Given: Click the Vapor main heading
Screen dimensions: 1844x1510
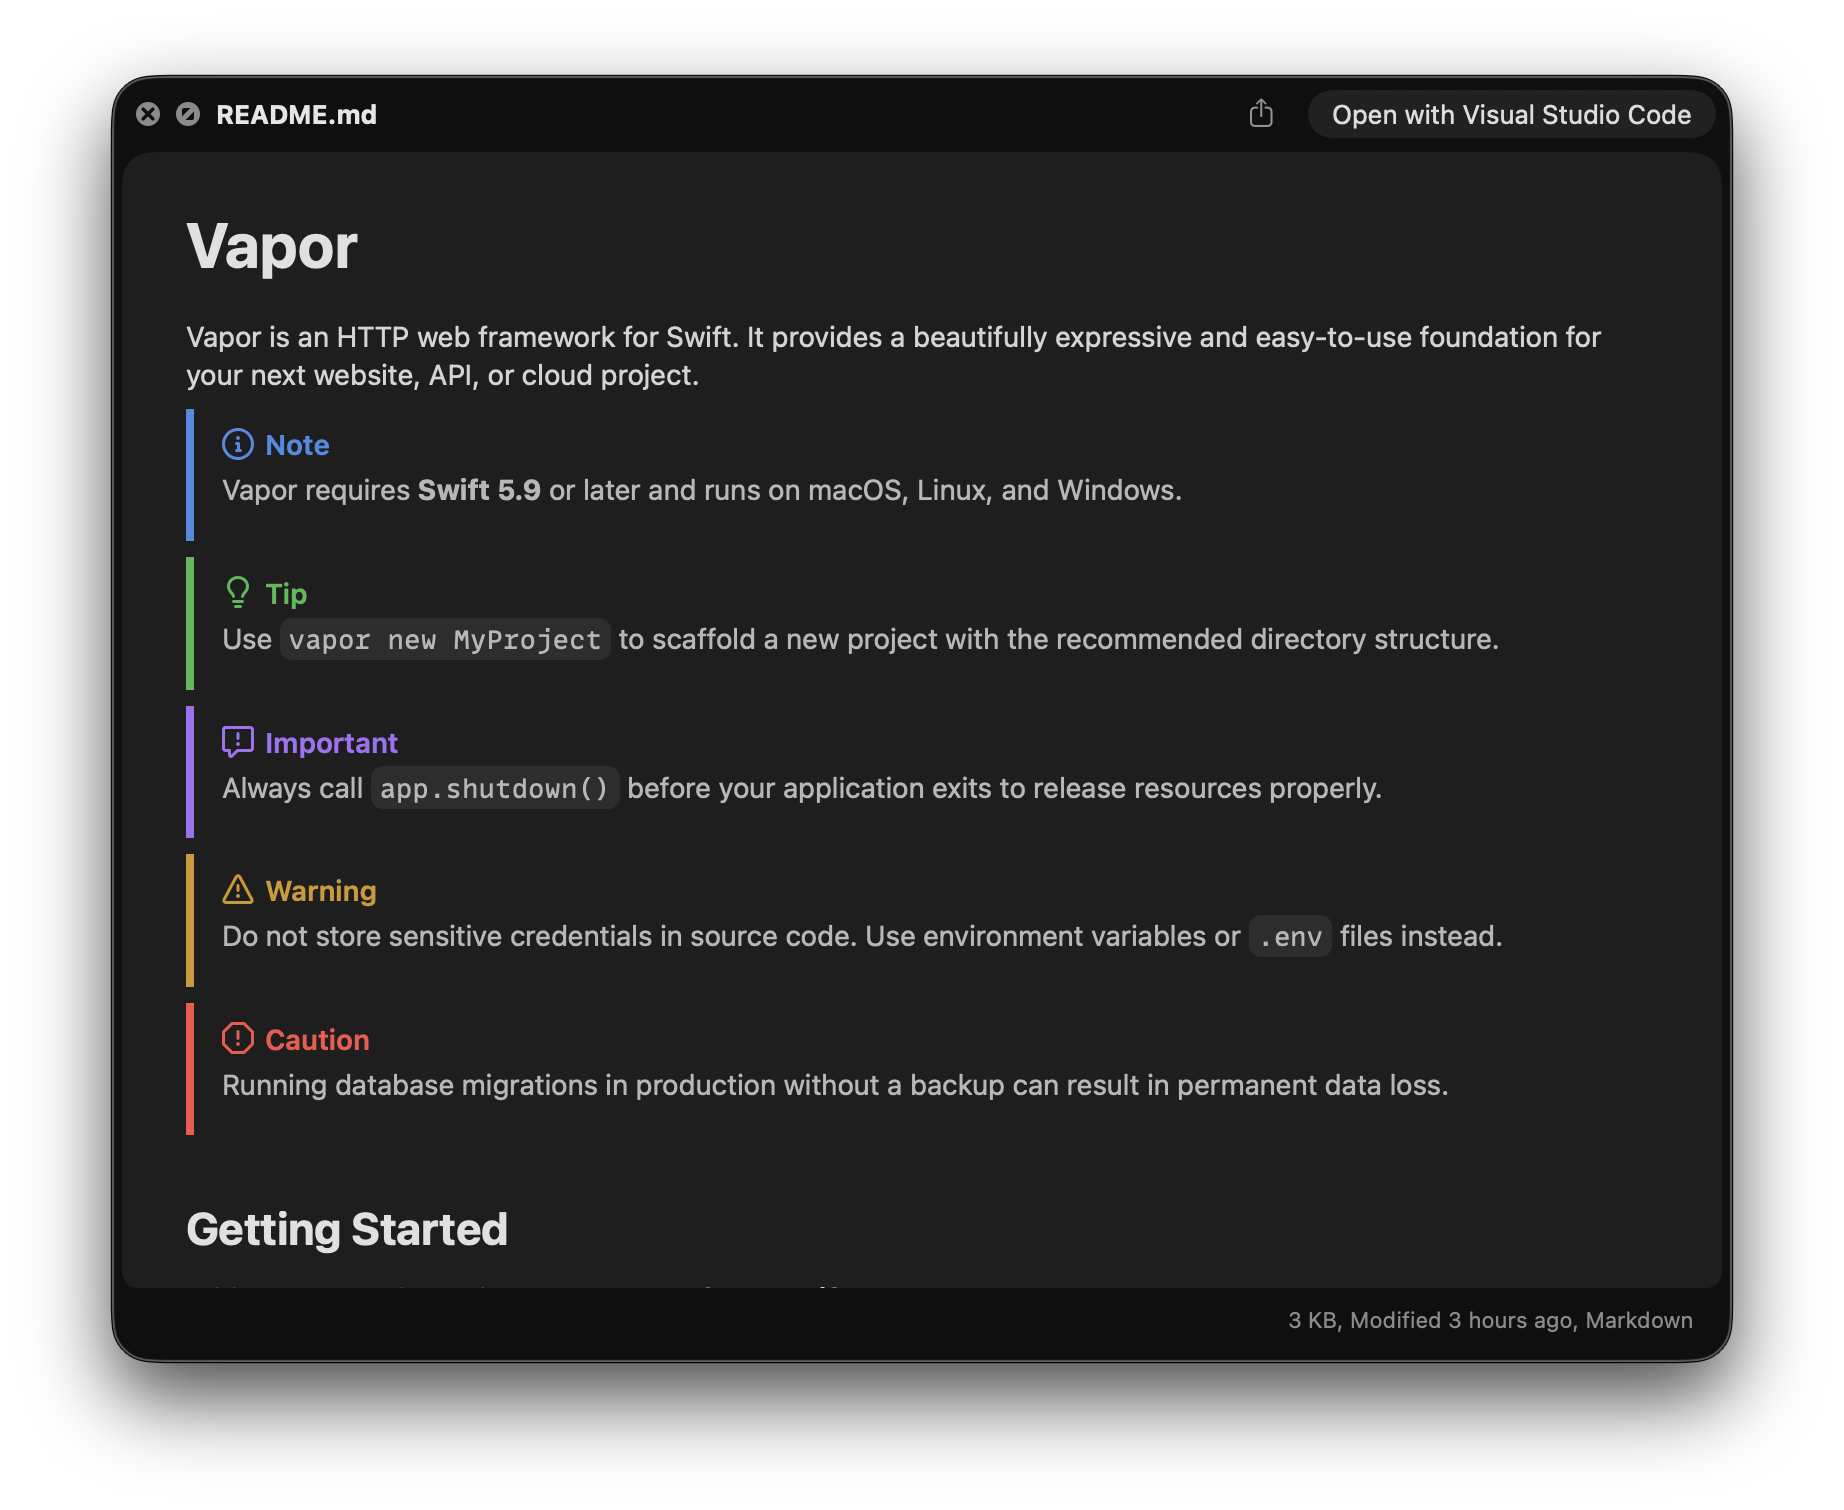Looking at the screenshot, I should click(x=272, y=248).
